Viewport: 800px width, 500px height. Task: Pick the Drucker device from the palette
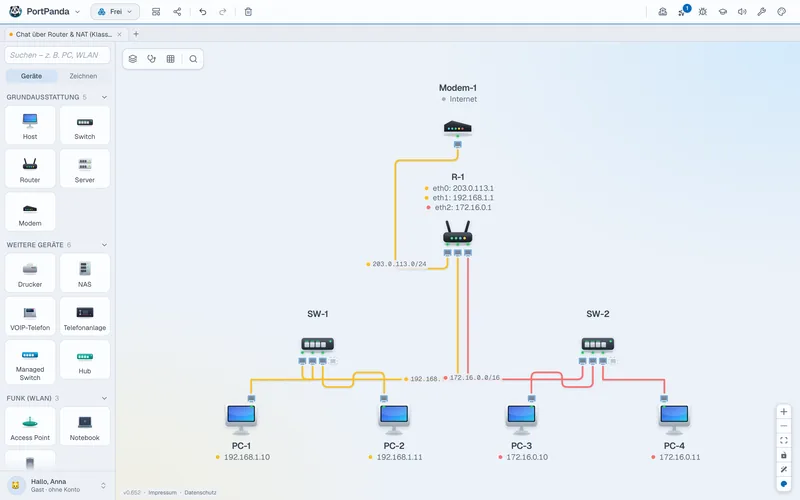tap(30, 273)
